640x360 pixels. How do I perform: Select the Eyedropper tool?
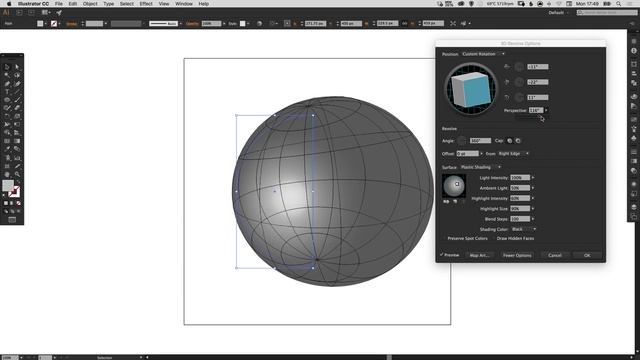tap(7, 149)
